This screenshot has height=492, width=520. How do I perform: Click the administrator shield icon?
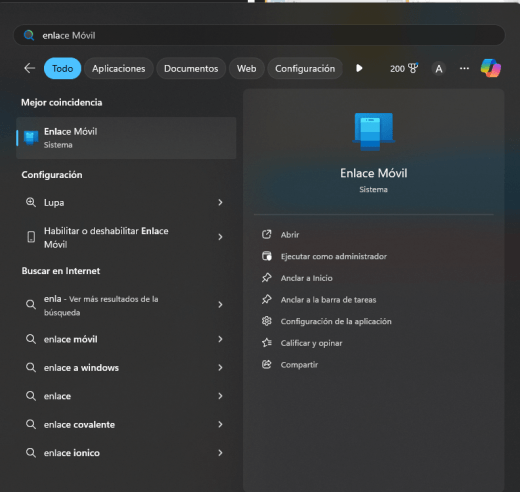point(267,256)
